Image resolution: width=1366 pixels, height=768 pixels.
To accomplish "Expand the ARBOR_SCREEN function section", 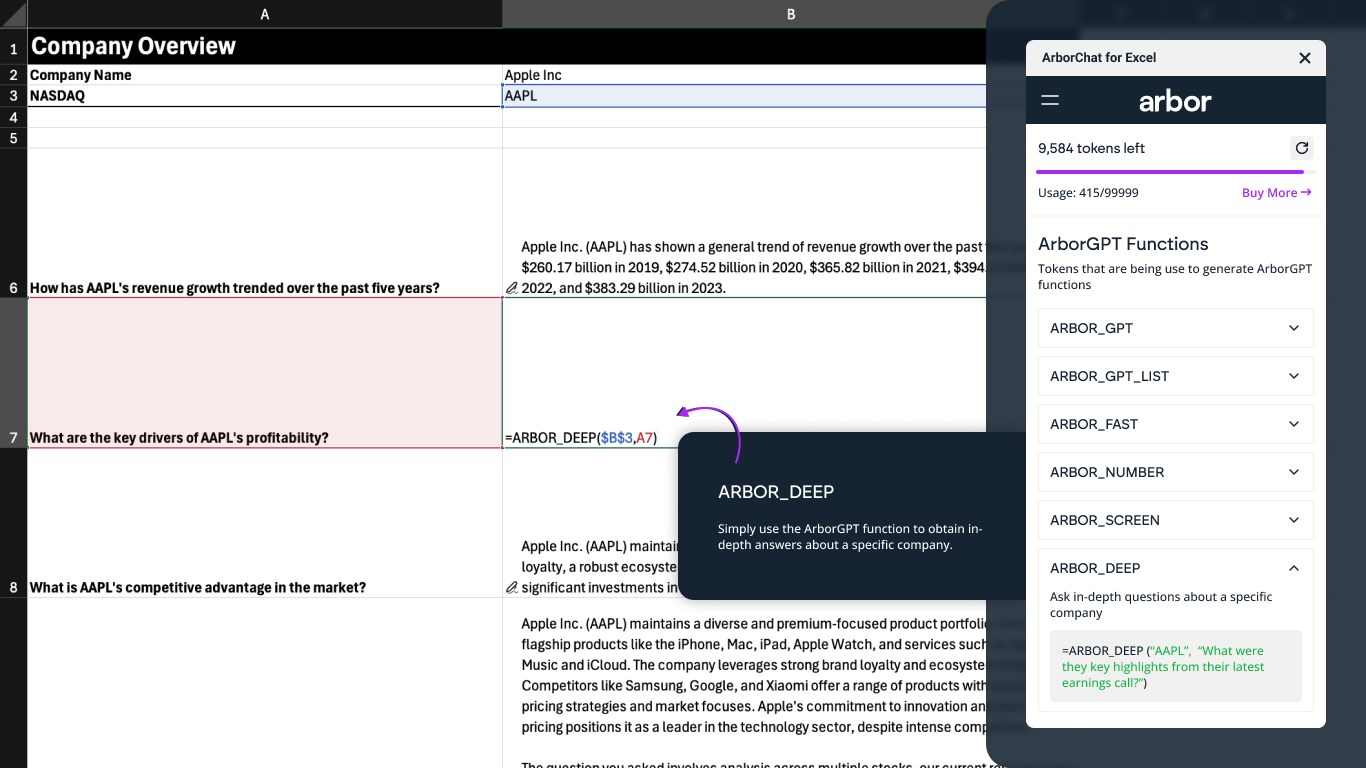I will (1176, 520).
